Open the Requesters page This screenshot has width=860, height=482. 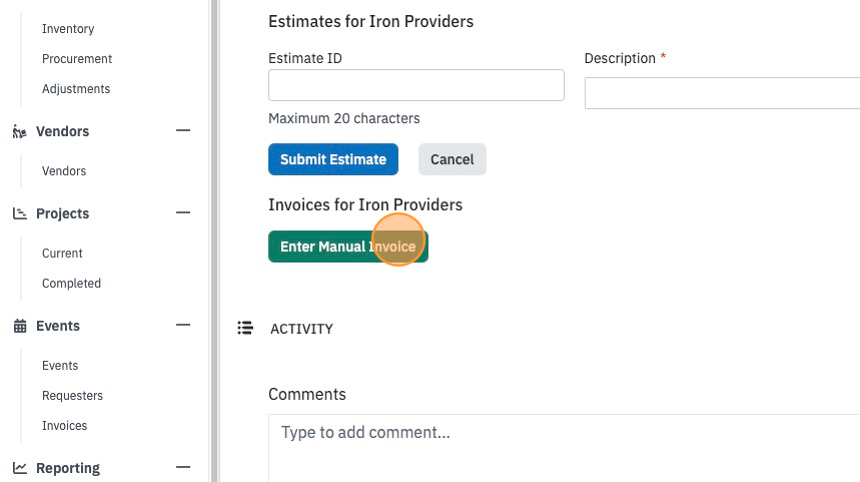pos(72,395)
